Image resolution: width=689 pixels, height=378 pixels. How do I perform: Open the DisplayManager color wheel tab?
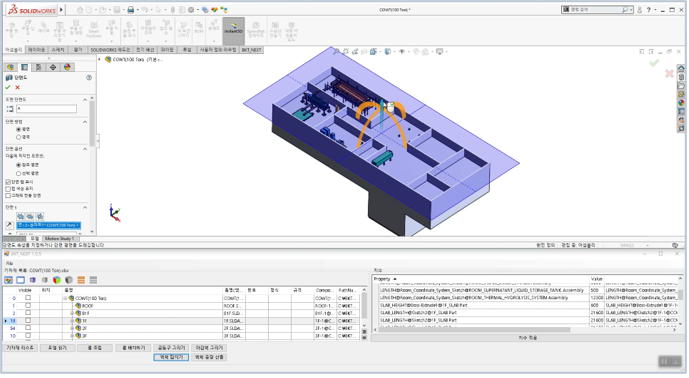coord(67,67)
